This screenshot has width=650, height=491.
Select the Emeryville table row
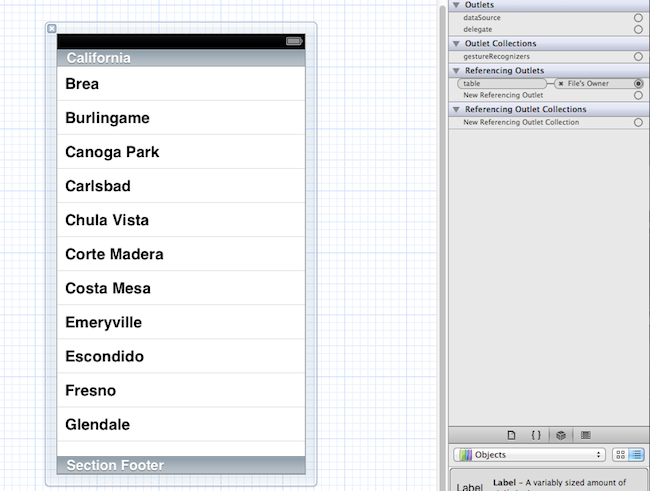[181, 322]
